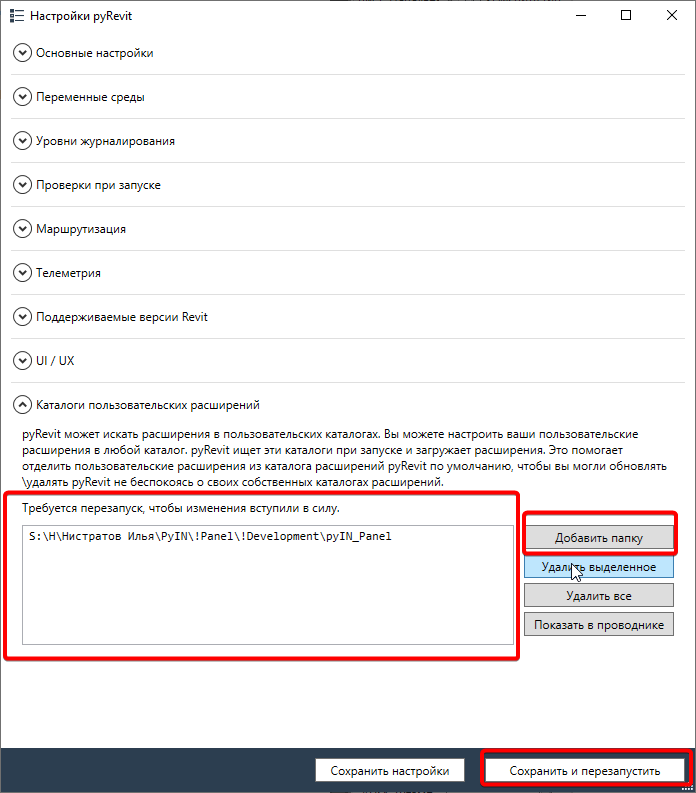Expand Проверки при запуске chevron icon
This screenshot has width=696, height=793.
(22, 185)
